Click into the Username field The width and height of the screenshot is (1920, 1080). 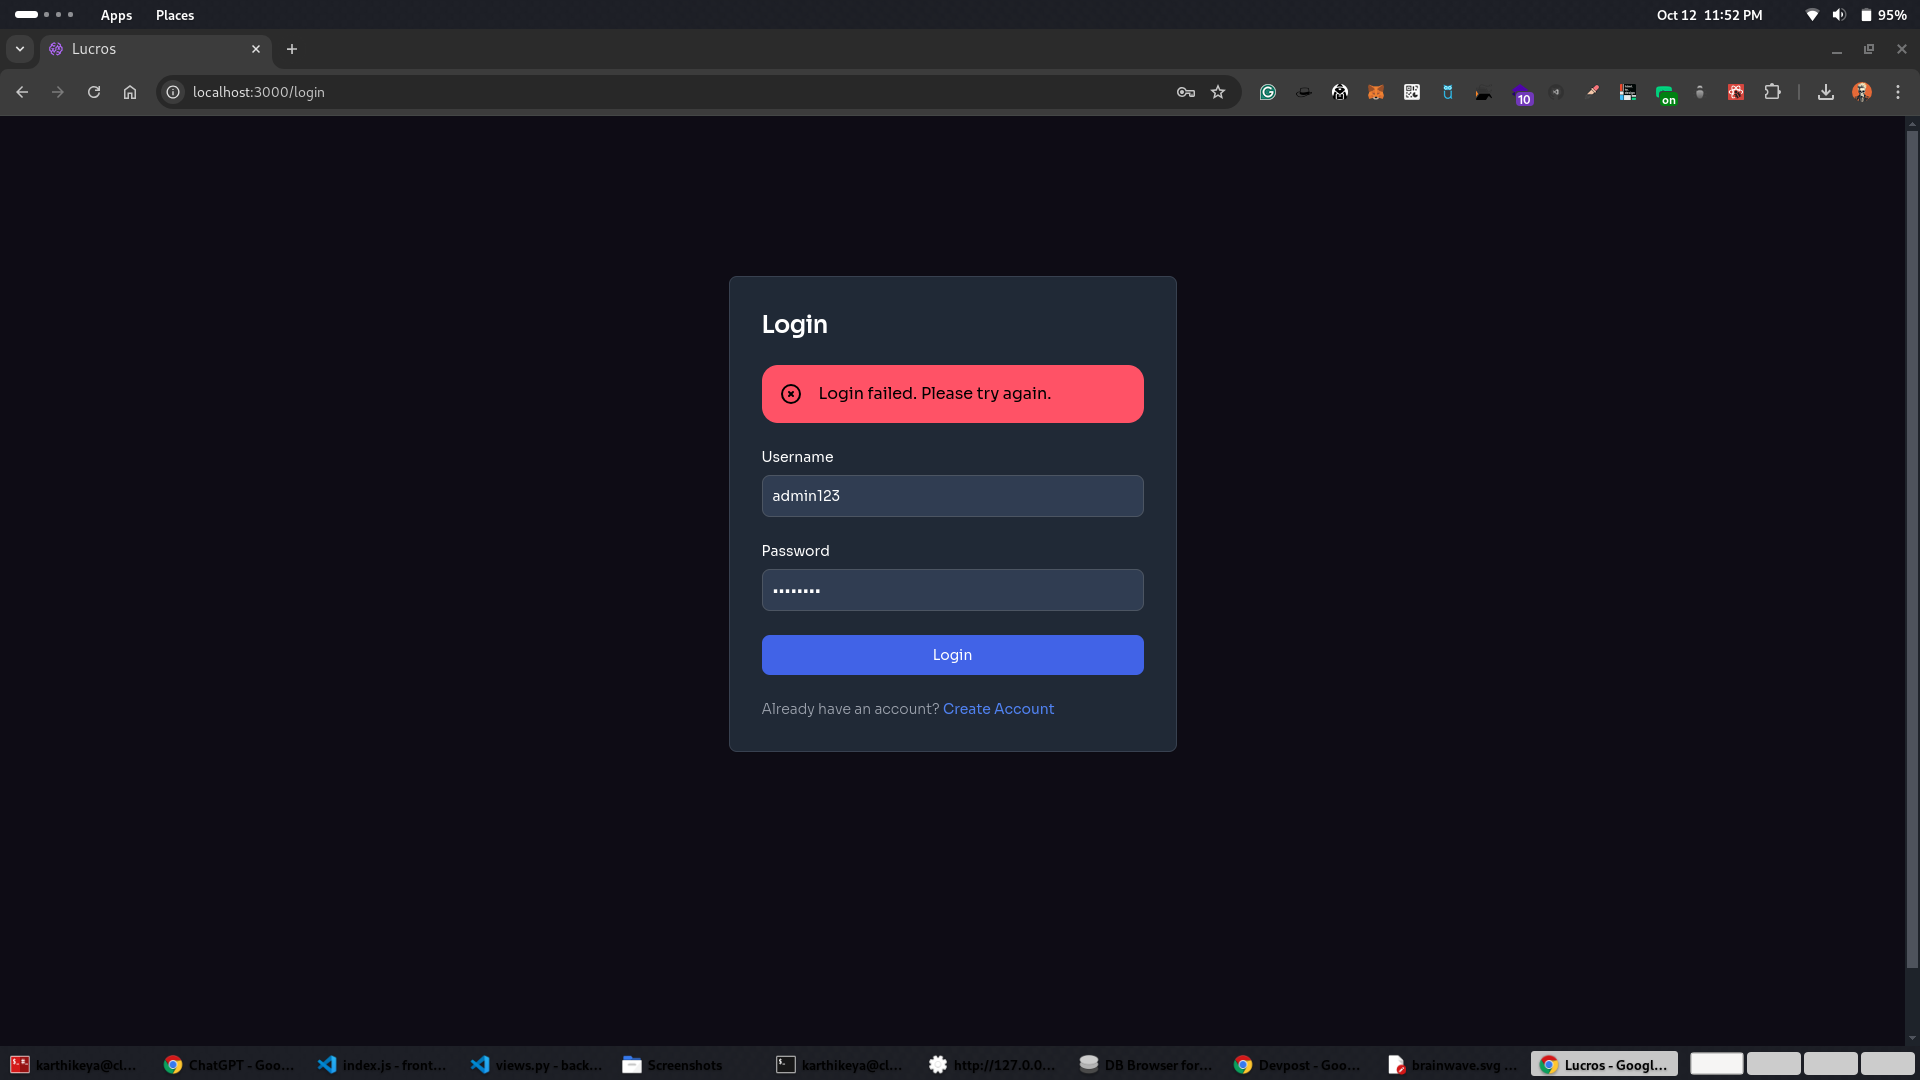coord(952,496)
